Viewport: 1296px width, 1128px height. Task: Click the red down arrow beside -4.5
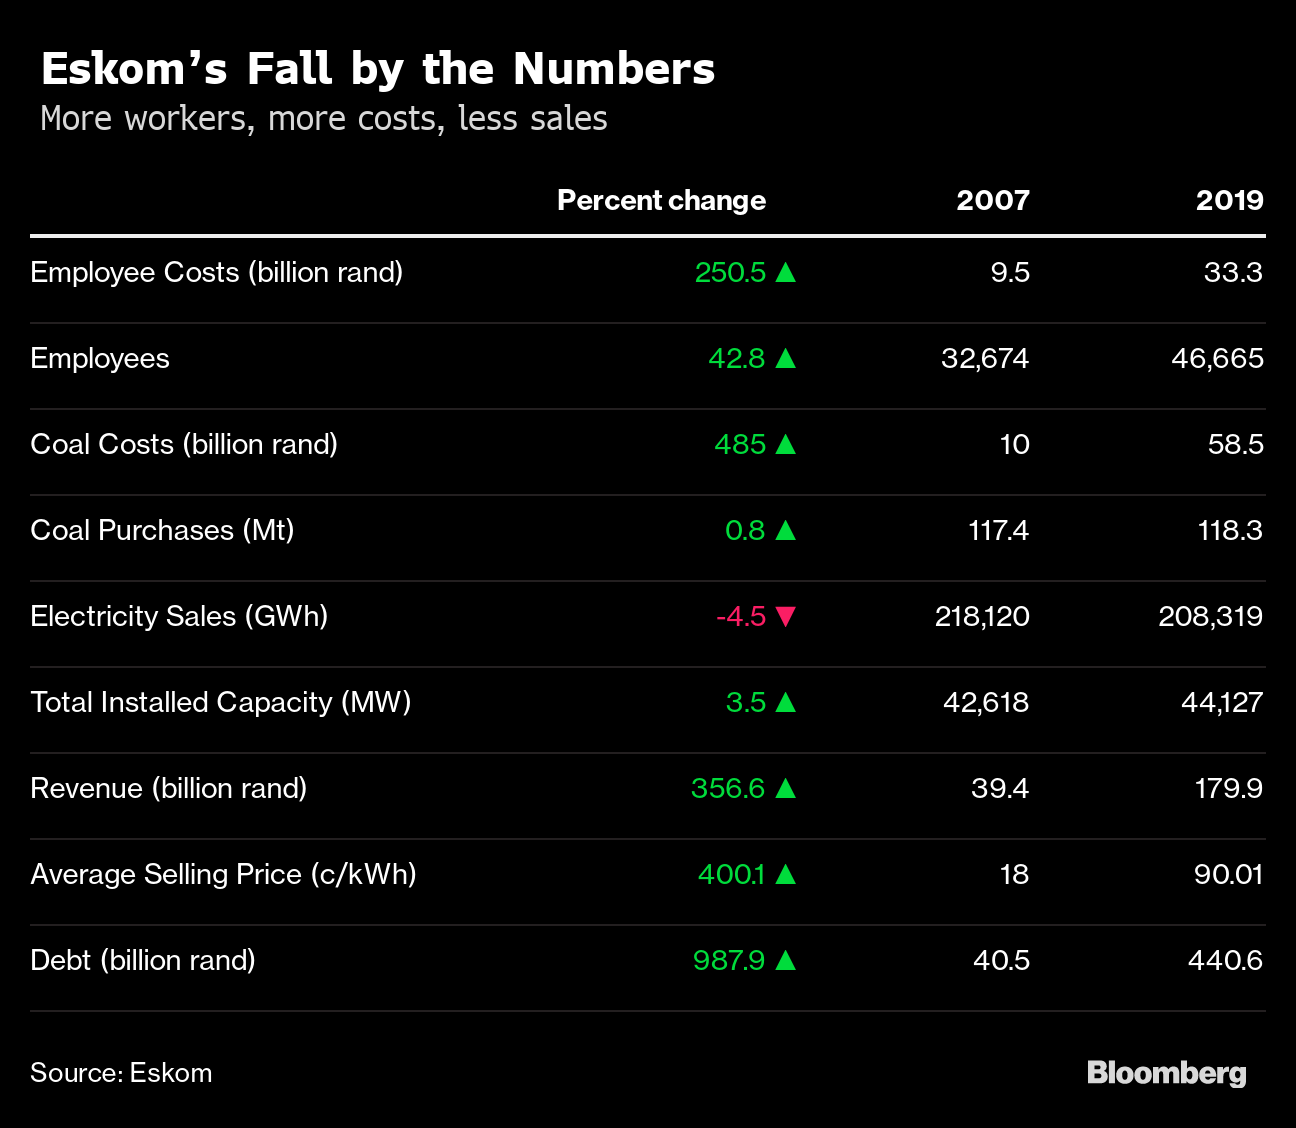point(786,616)
